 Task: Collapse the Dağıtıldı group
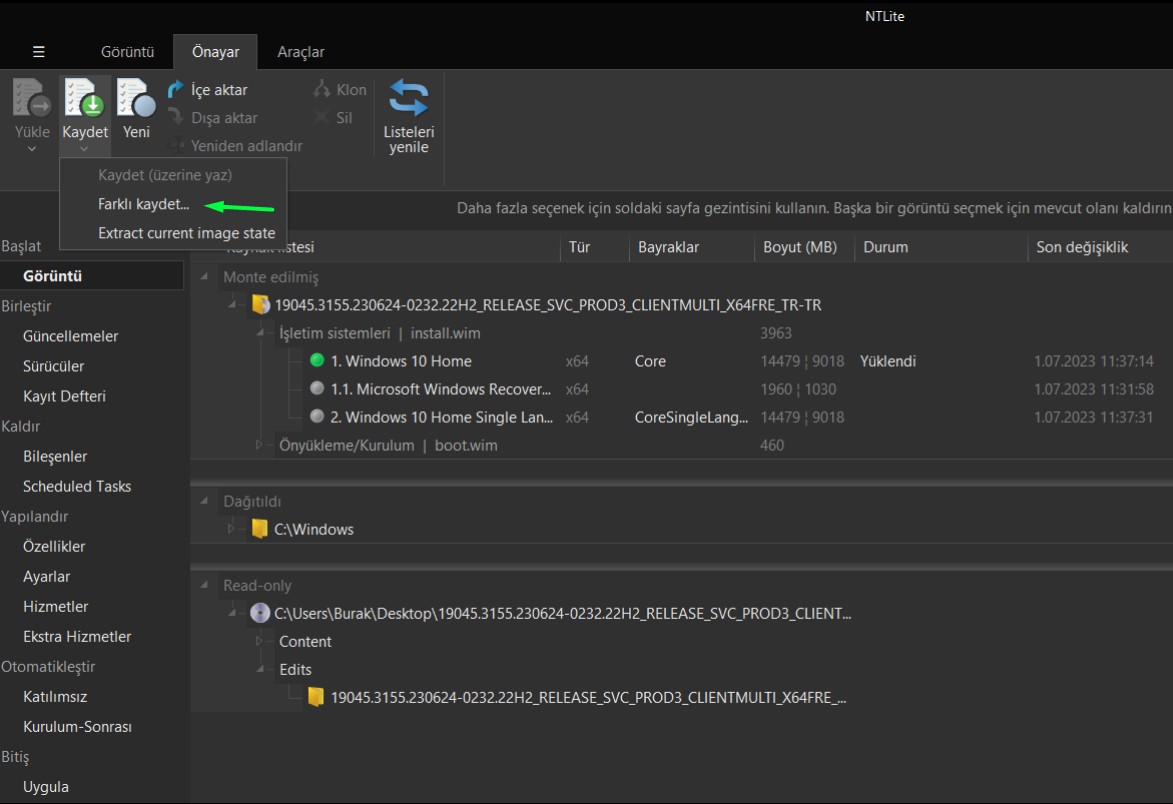204,501
